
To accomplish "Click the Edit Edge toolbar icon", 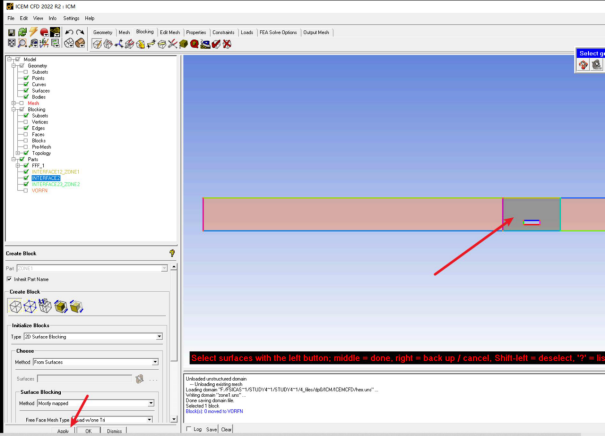I will (172, 44).
